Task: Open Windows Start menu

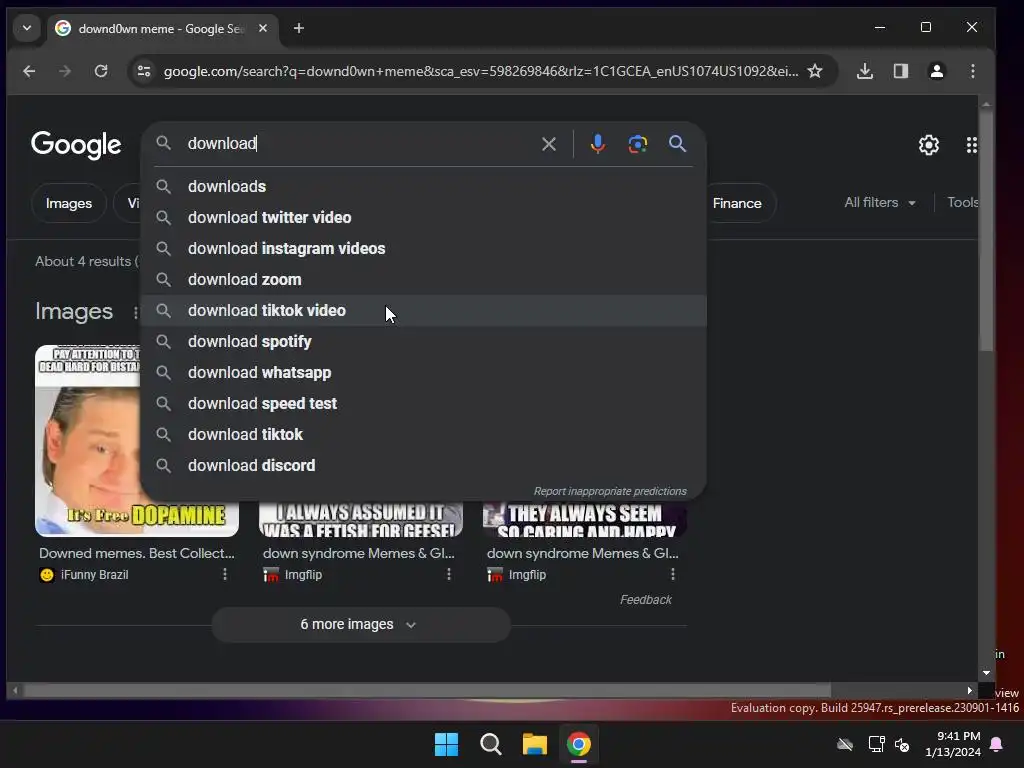Action: 447,744
